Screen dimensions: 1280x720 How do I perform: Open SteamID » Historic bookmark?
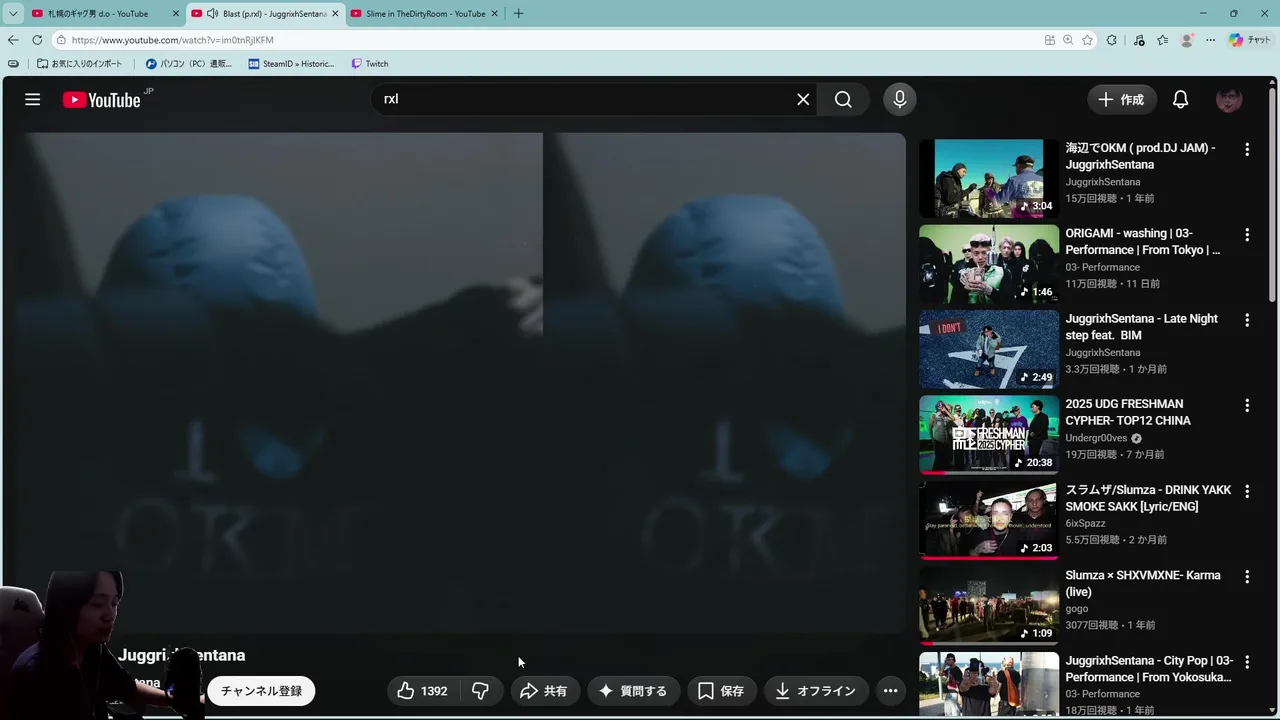tap(291, 63)
